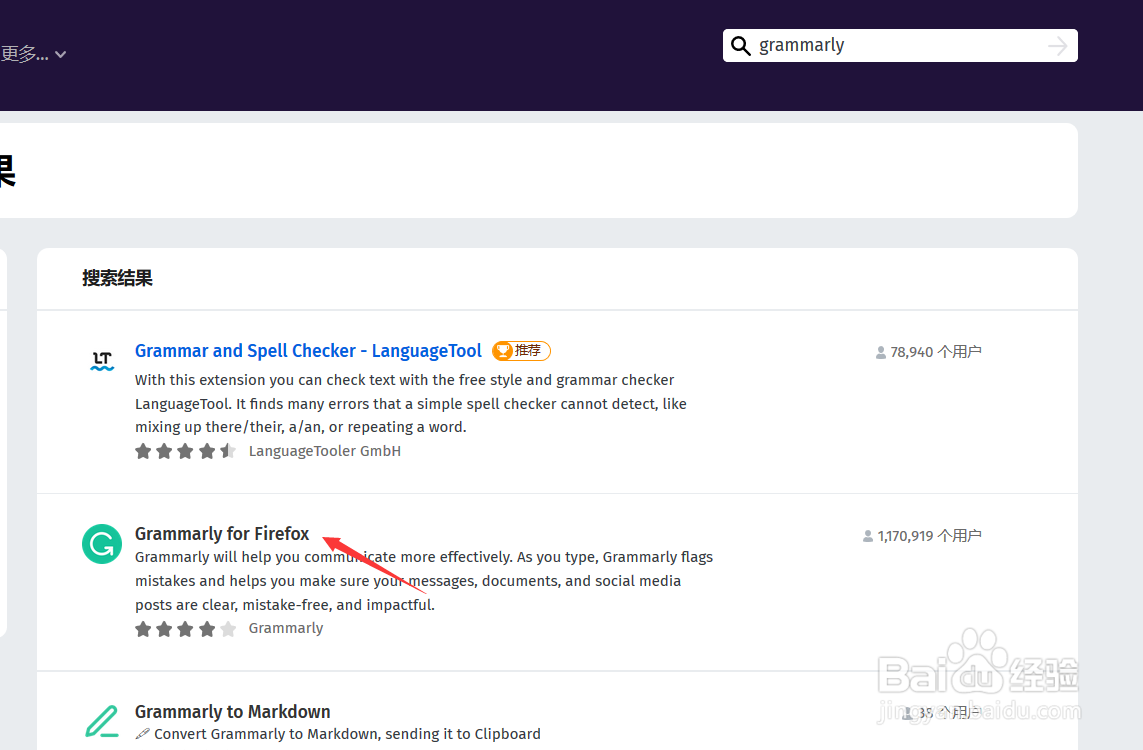1143x750 pixels.
Task: Open the LanguageTool extension icon
Action: point(102,360)
